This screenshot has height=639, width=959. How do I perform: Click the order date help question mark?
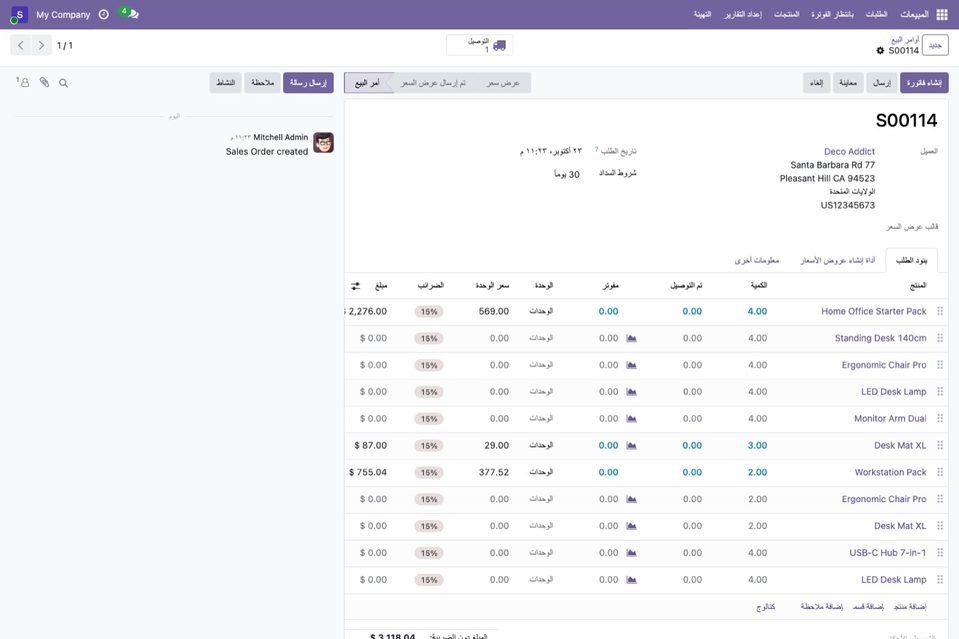pos(596,149)
